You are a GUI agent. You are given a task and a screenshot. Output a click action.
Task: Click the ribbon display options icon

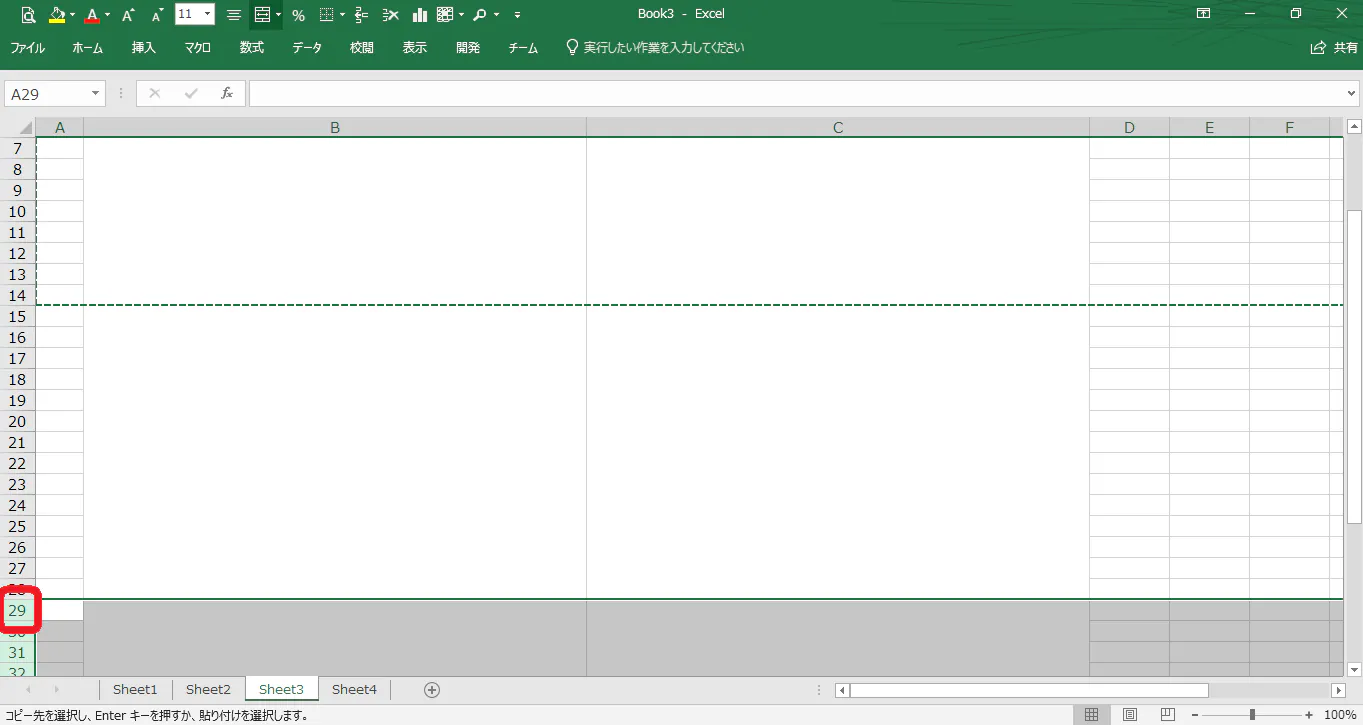click(1204, 14)
